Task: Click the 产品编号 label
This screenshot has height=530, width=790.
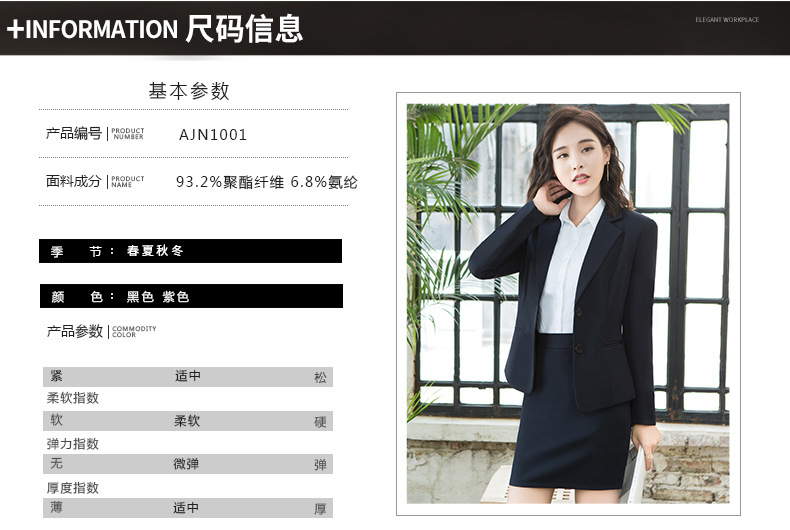Action: point(74,133)
